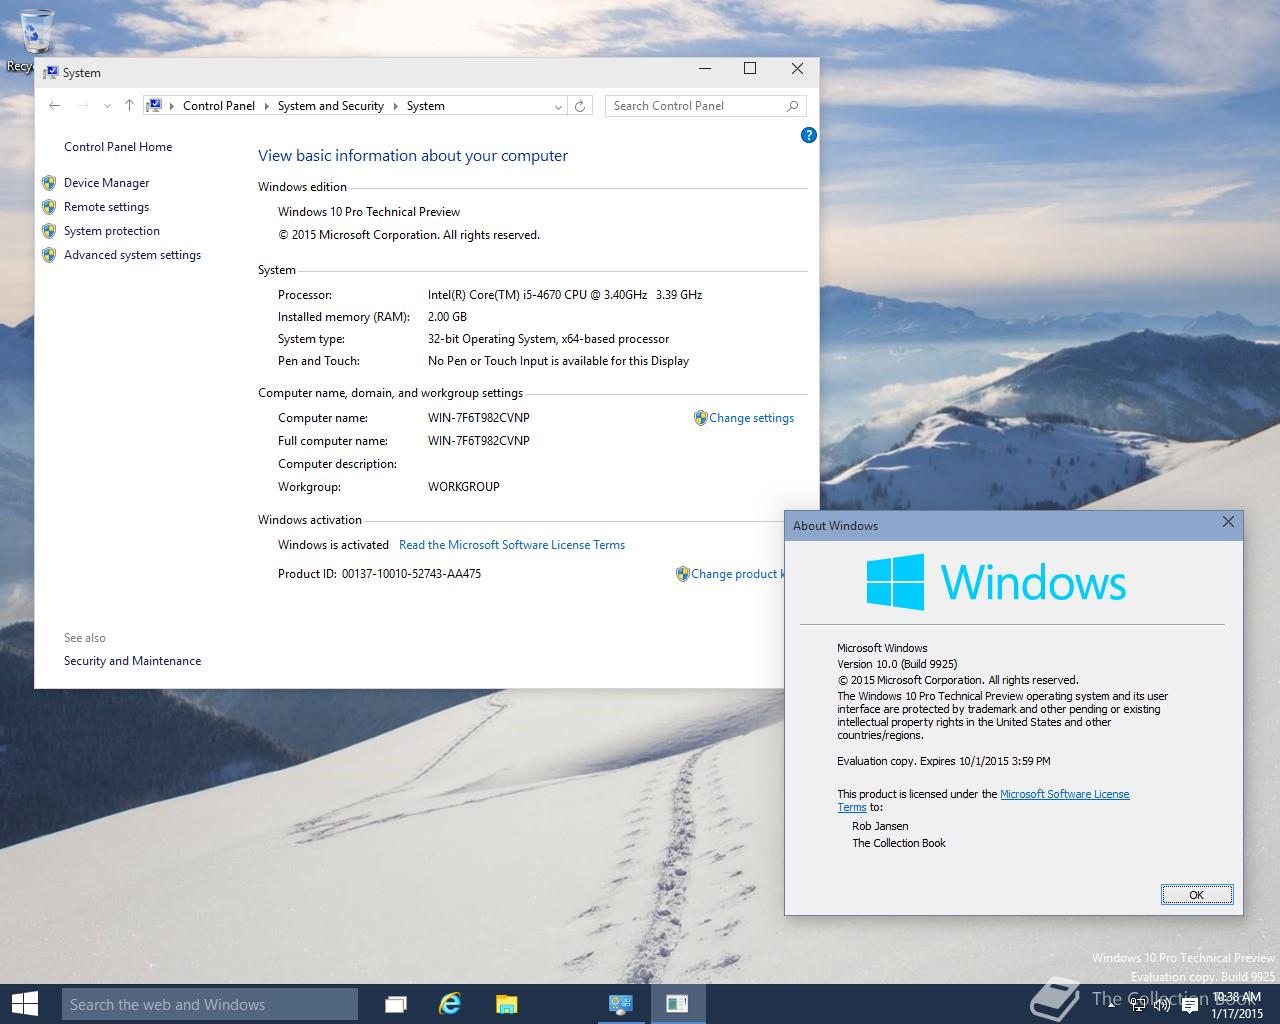Screen dimensions: 1280x1024
Task: Close the About Windows dialog
Action: [x=1228, y=522]
